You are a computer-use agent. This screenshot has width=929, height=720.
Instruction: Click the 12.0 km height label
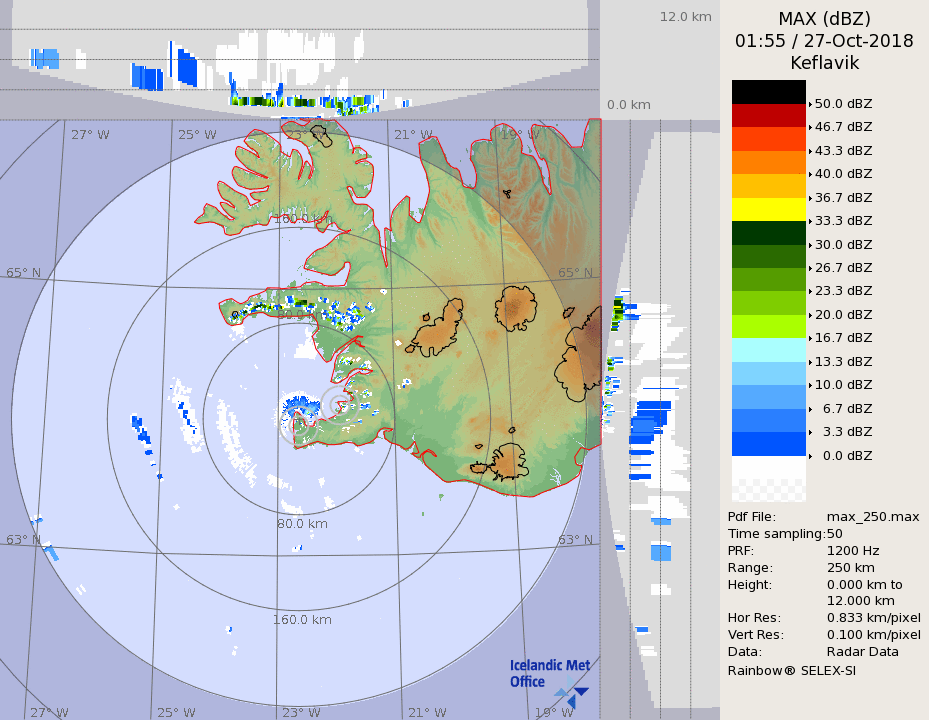pos(685,17)
